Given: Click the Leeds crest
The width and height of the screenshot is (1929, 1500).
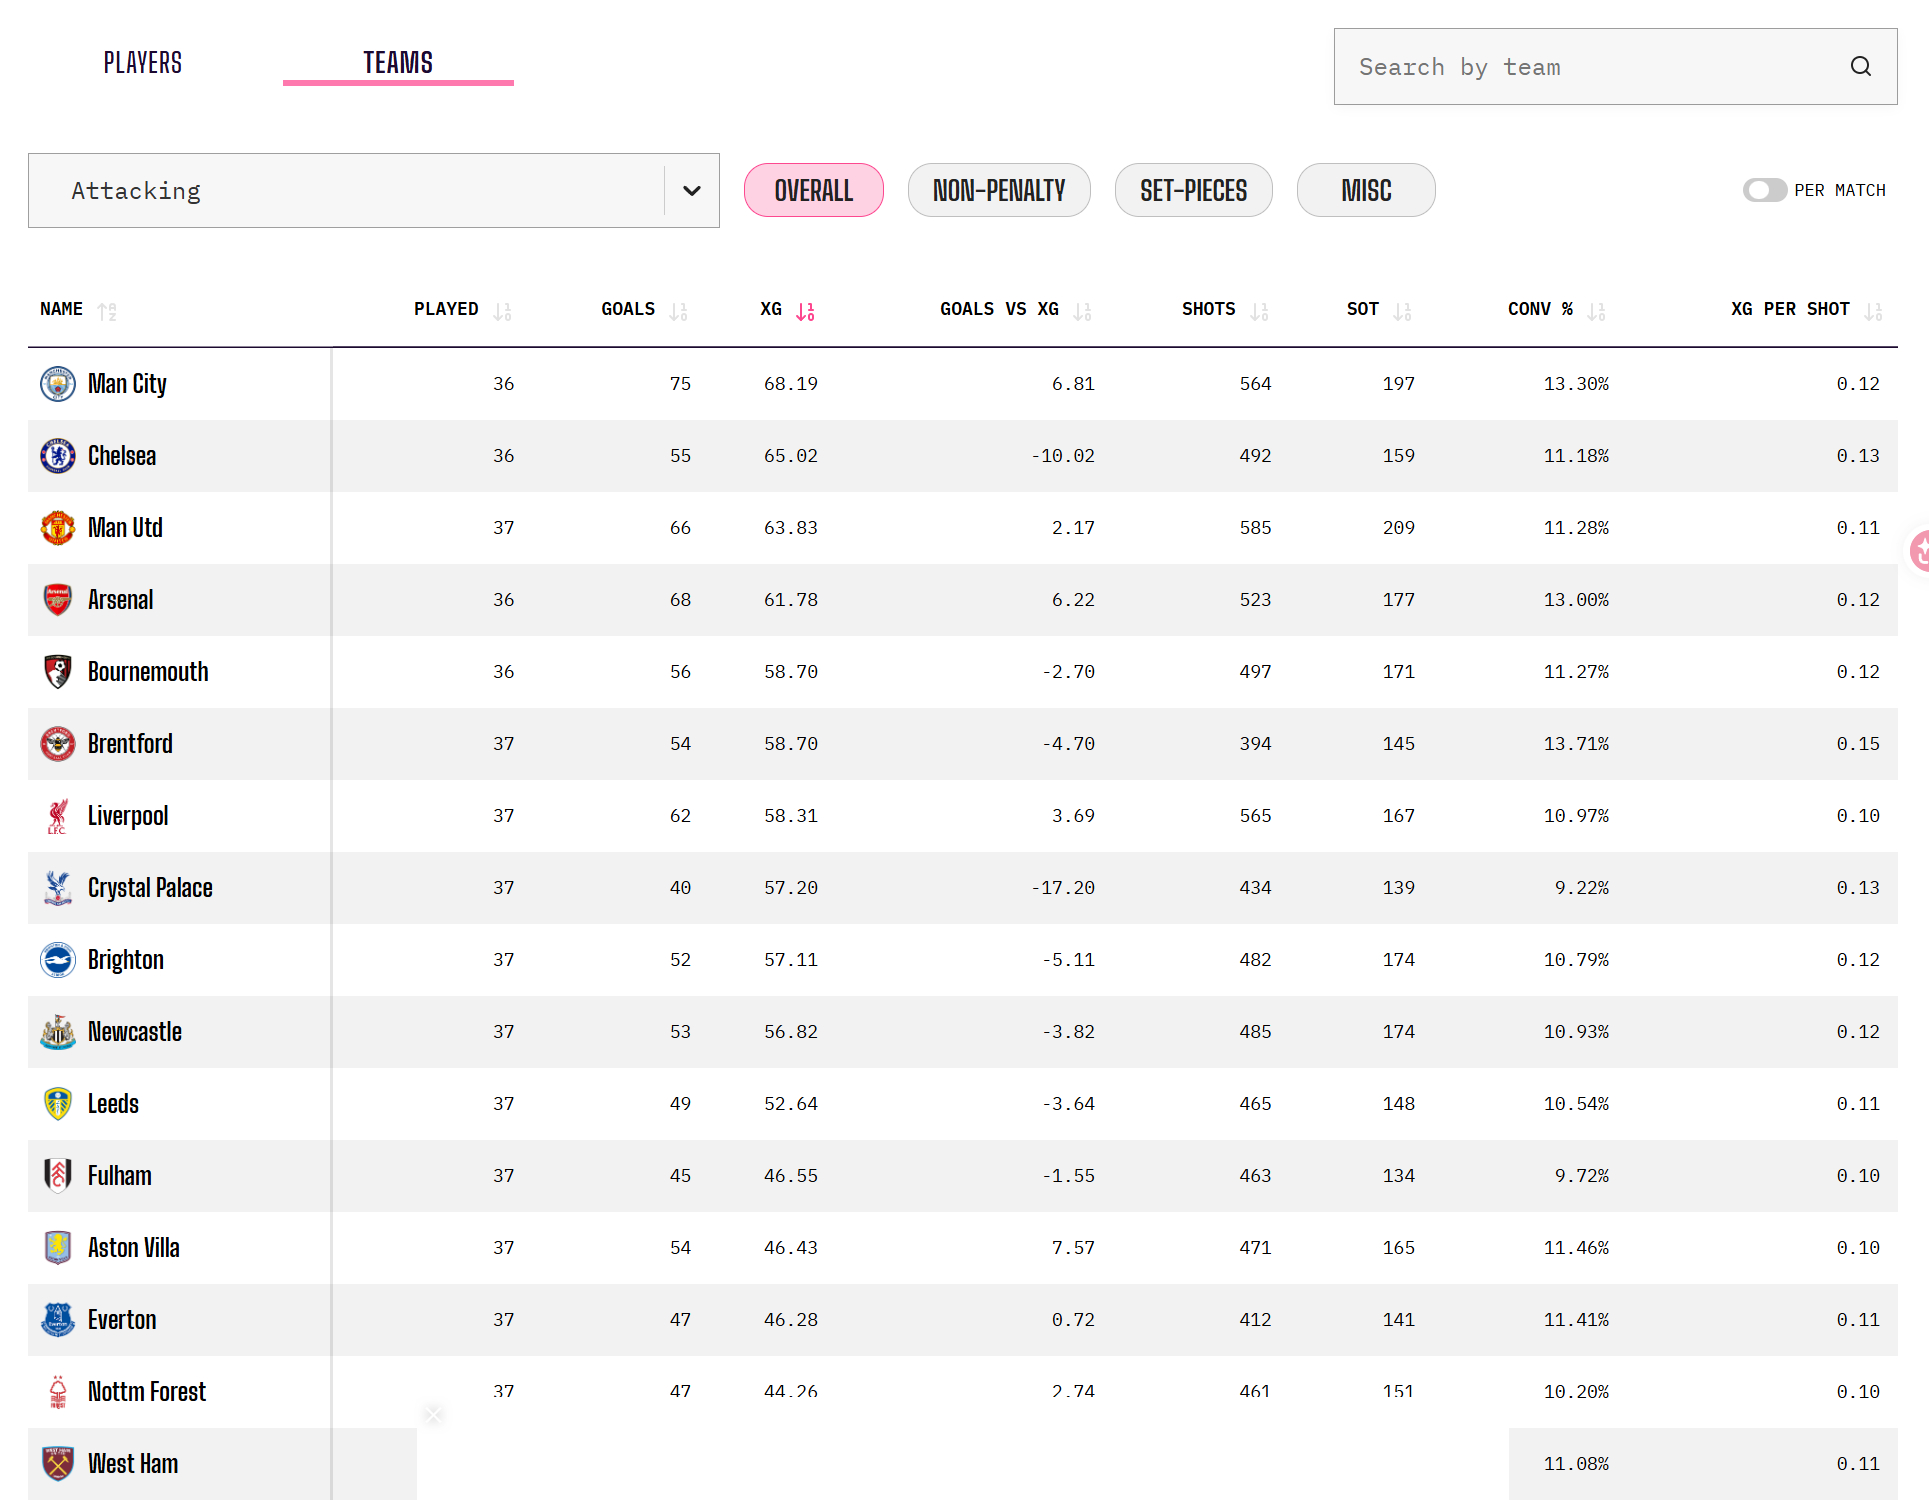Looking at the screenshot, I should 58,1104.
